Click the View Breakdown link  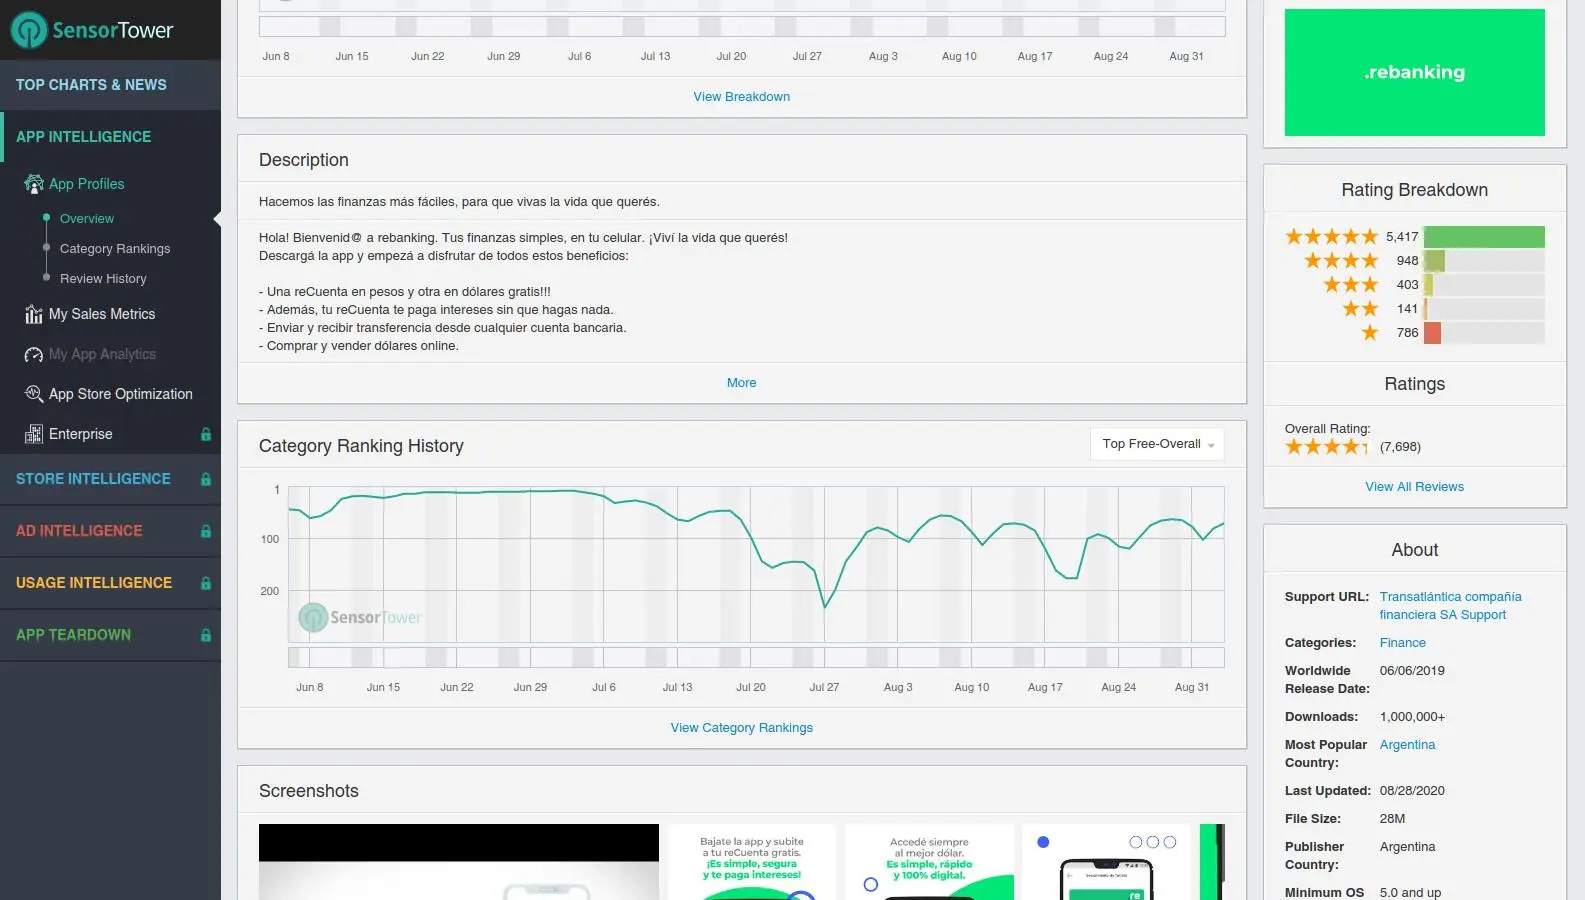742,97
